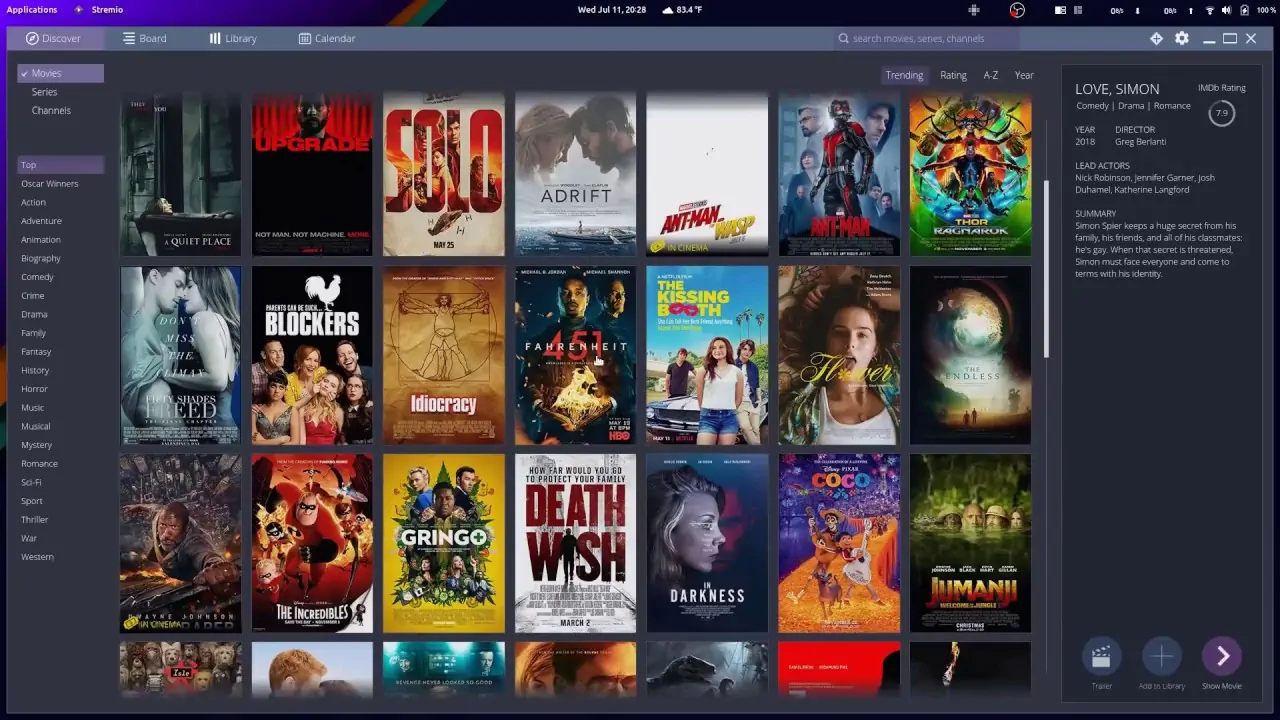Open Stremio settings gear icon
Image resolution: width=1280 pixels, height=720 pixels.
[1182, 38]
